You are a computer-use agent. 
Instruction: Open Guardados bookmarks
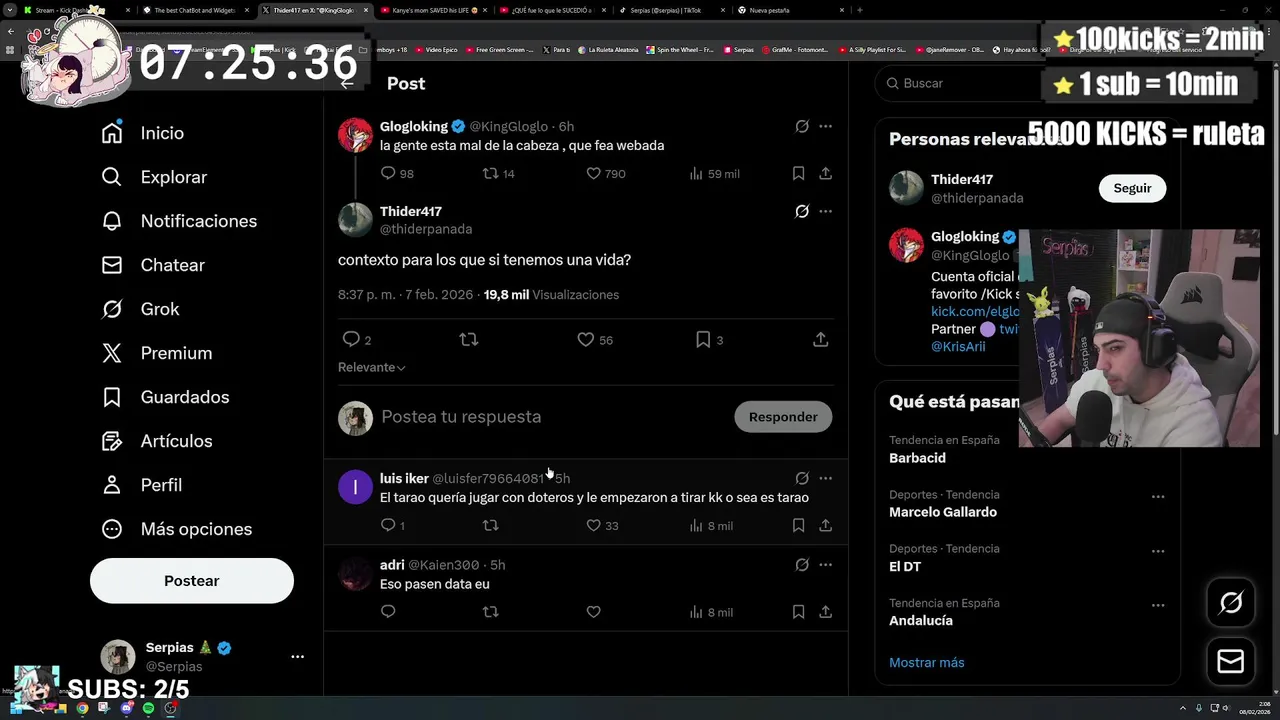click(x=166, y=397)
